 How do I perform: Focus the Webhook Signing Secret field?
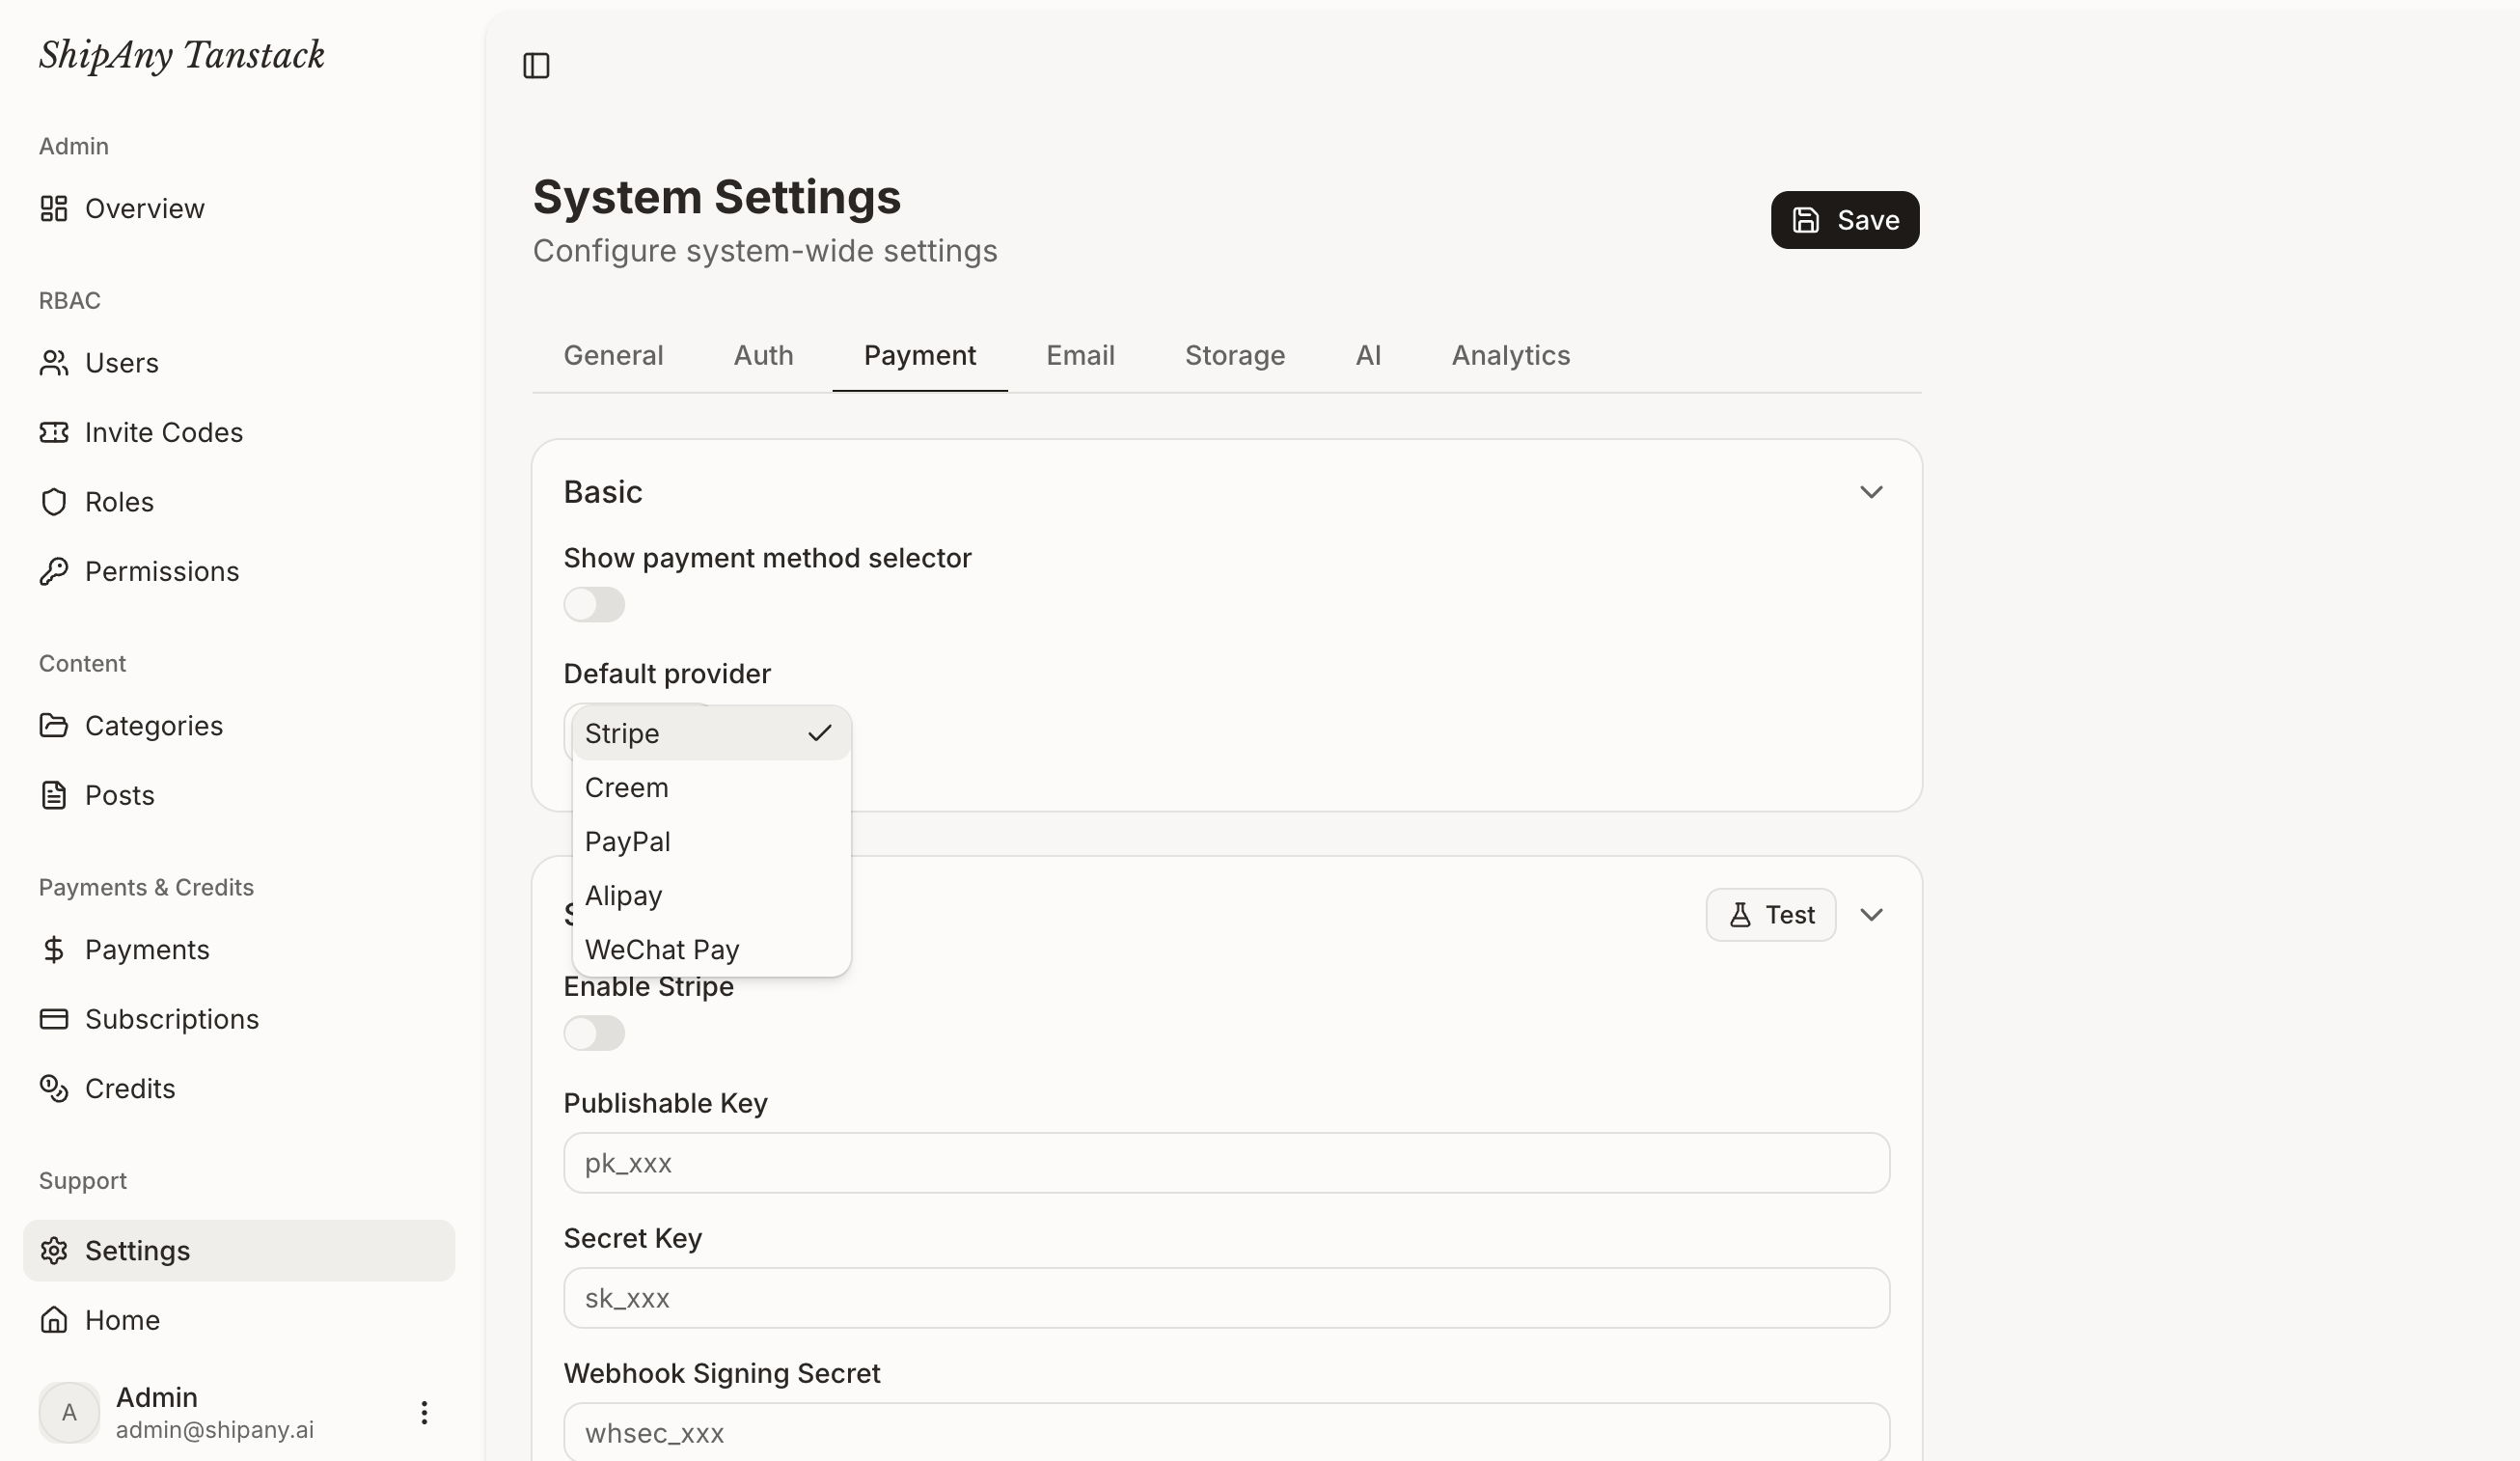point(1226,1431)
